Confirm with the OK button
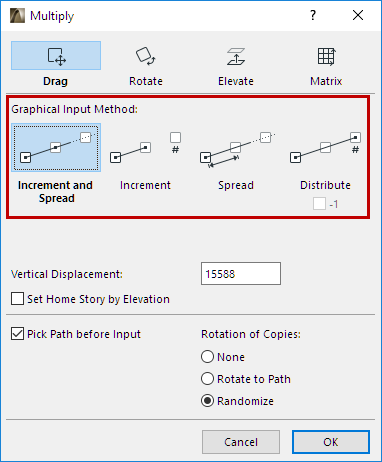 [x=331, y=442]
